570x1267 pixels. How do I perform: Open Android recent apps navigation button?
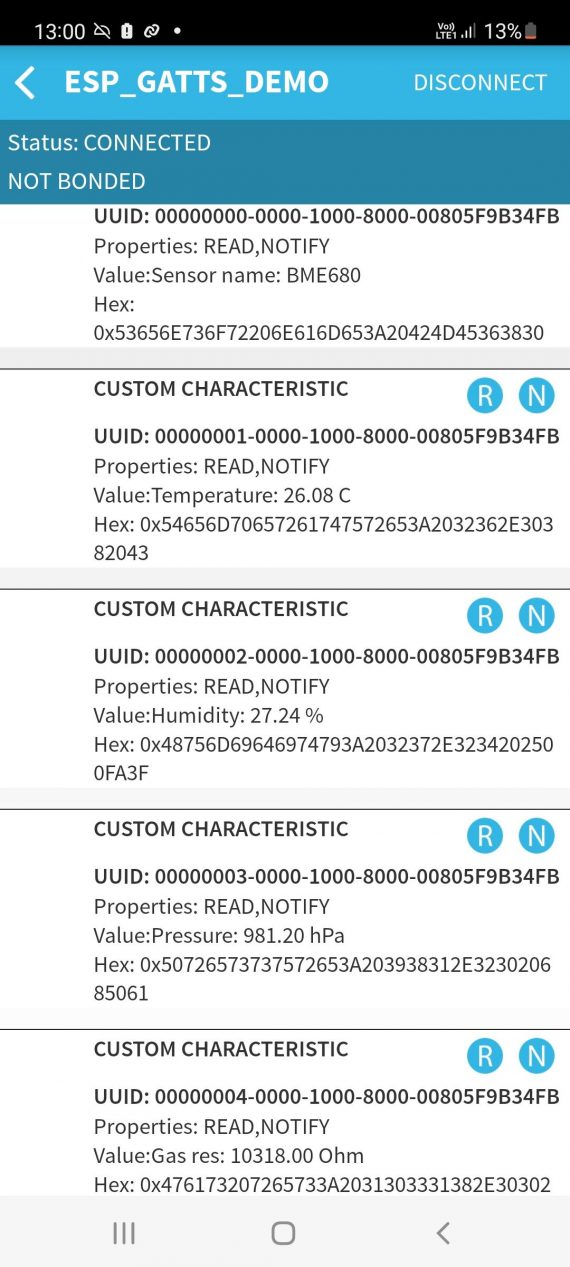124,1233
